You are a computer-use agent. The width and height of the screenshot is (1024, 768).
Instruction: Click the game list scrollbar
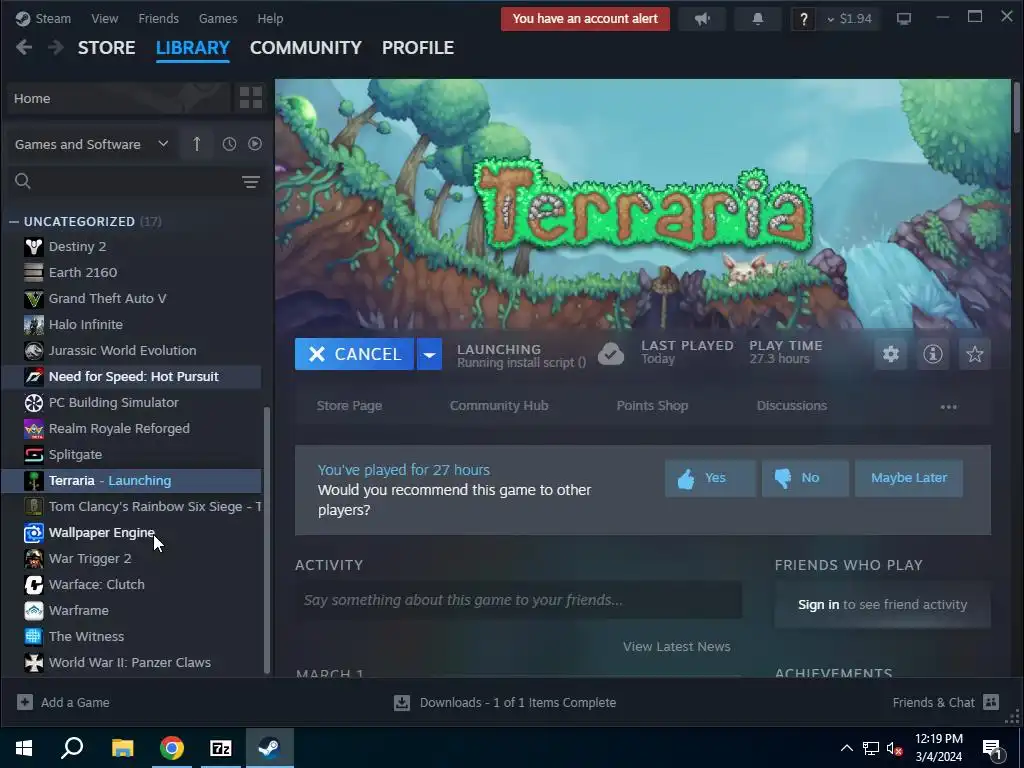[x=266, y=540]
